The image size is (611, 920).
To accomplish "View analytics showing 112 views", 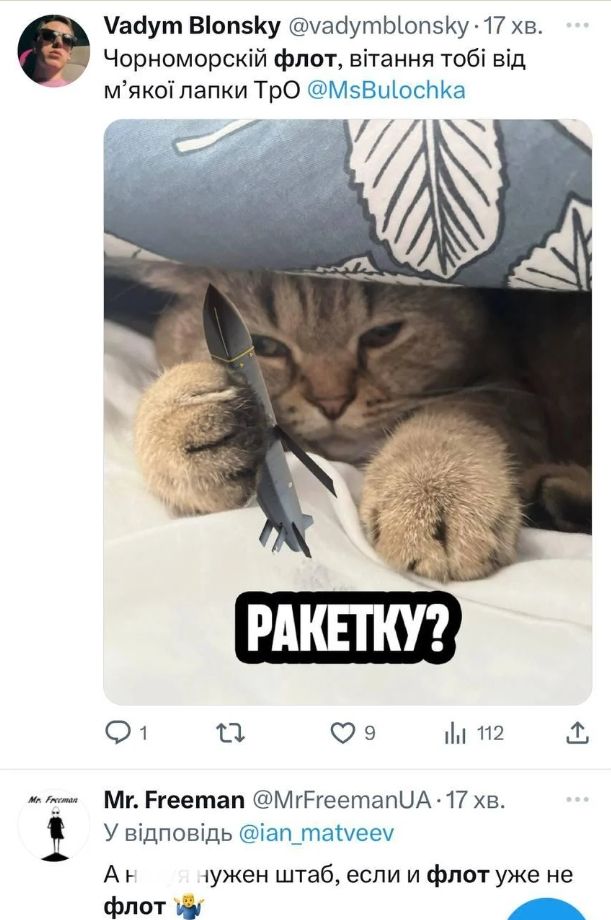I will [x=473, y=734].
